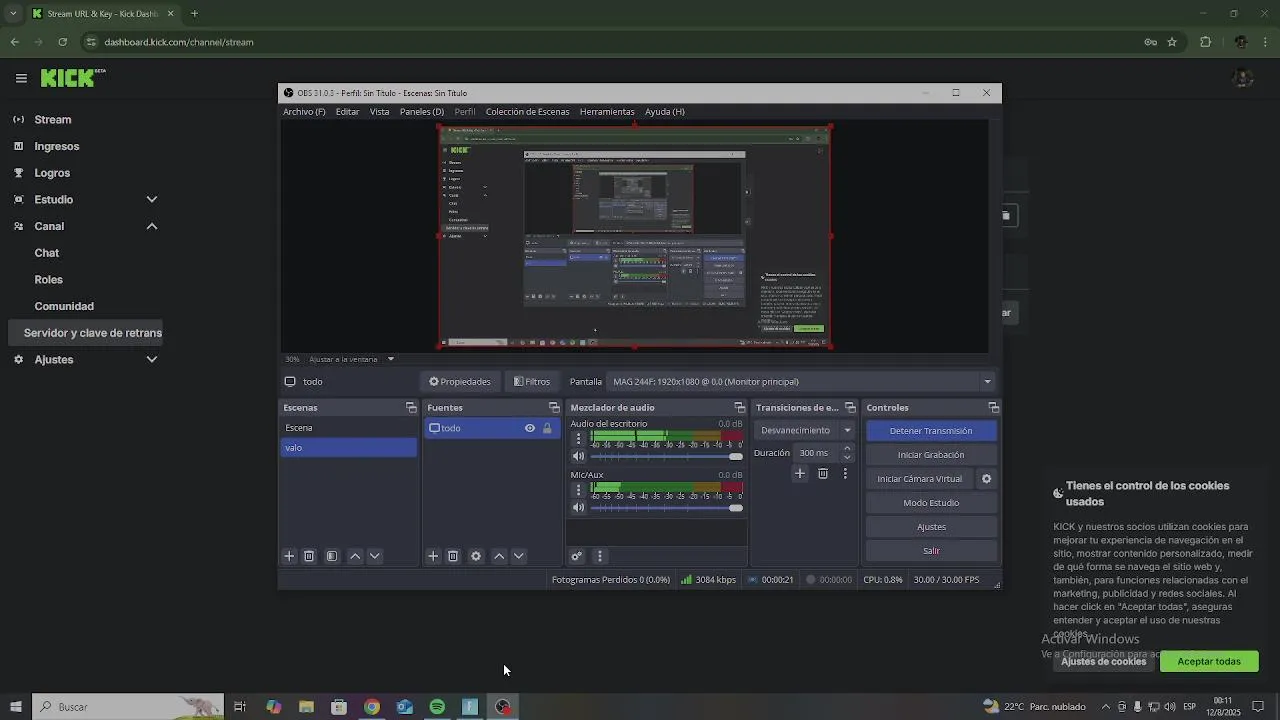This screenshot has width=1280, height=720.
Task: Add a transition with the plus icon
Action: (800, 473)
